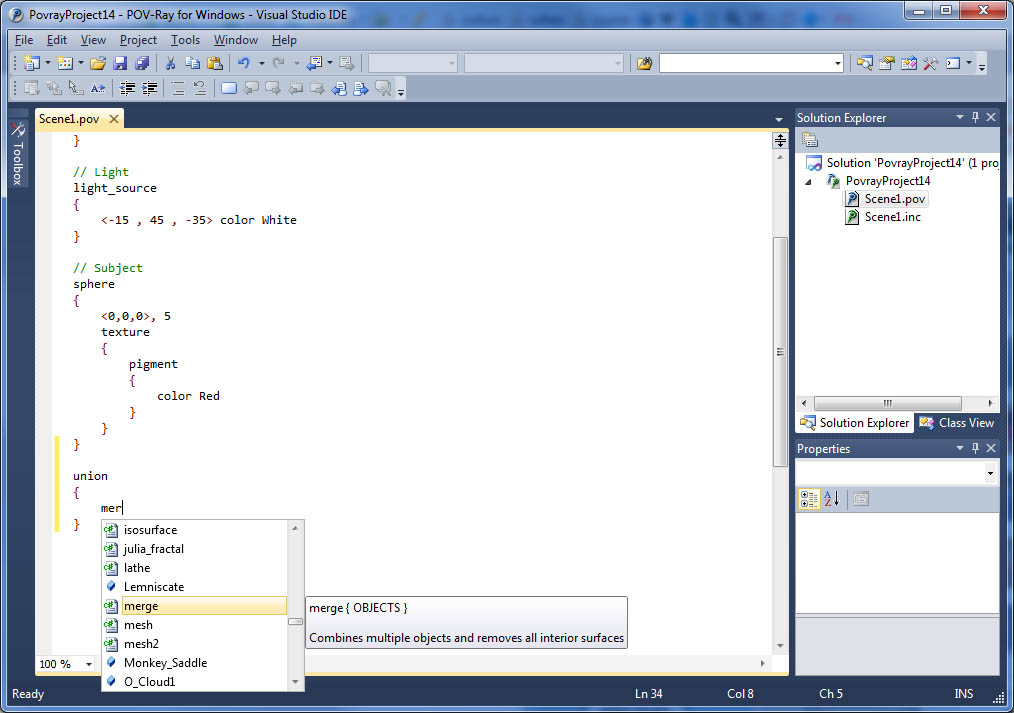Toggle Categorized view in Properties panel
Screen dimensions: 1014x713
[811, 499]
